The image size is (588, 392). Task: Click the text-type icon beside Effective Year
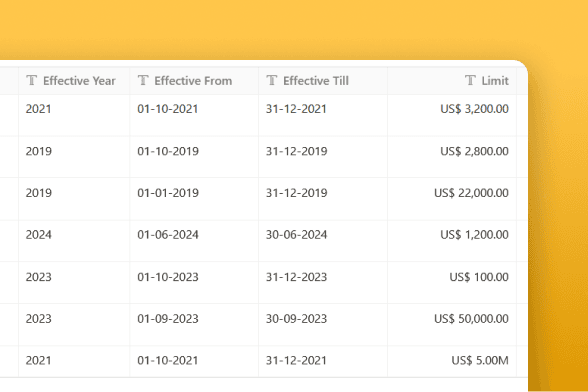click(x=32, y=80)
